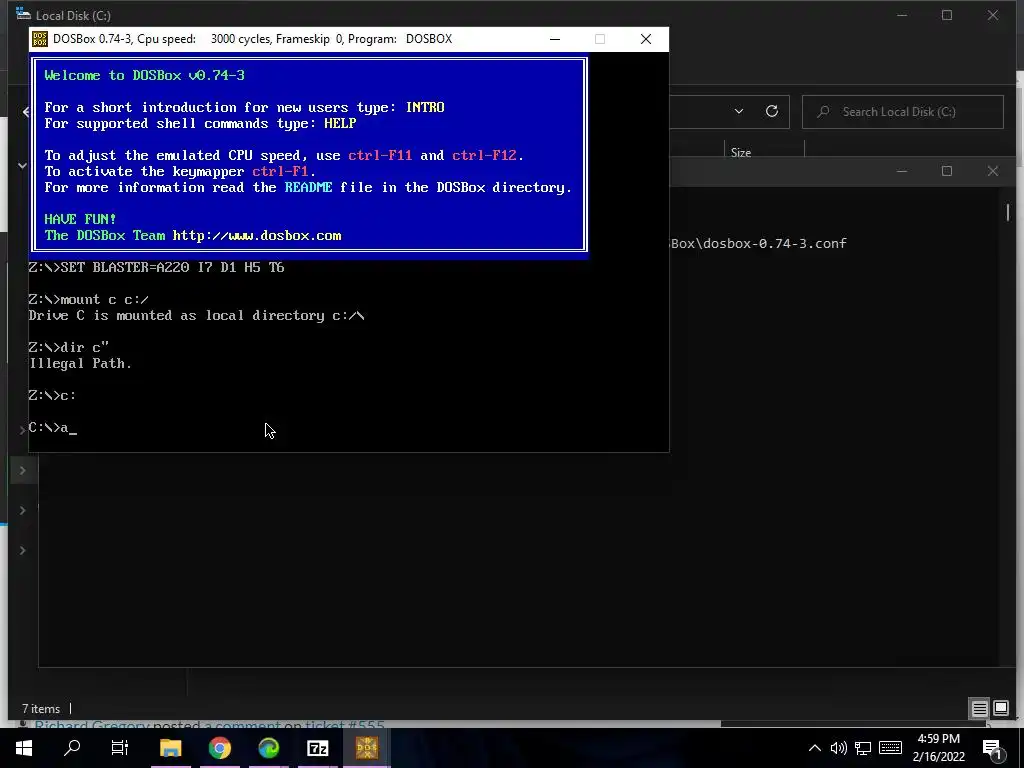
Task: Show hidden system tray icons
Action: (x=814, y=748)
